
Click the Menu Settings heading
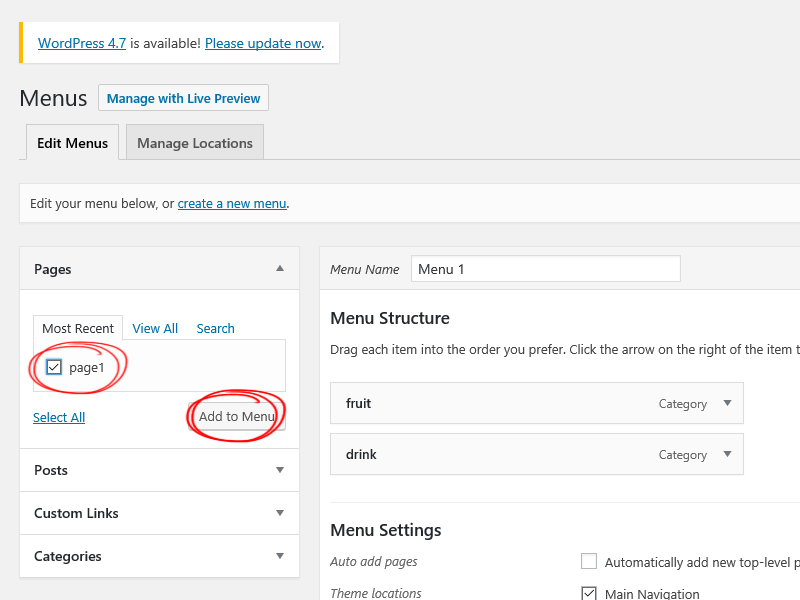tap(386, 530)
